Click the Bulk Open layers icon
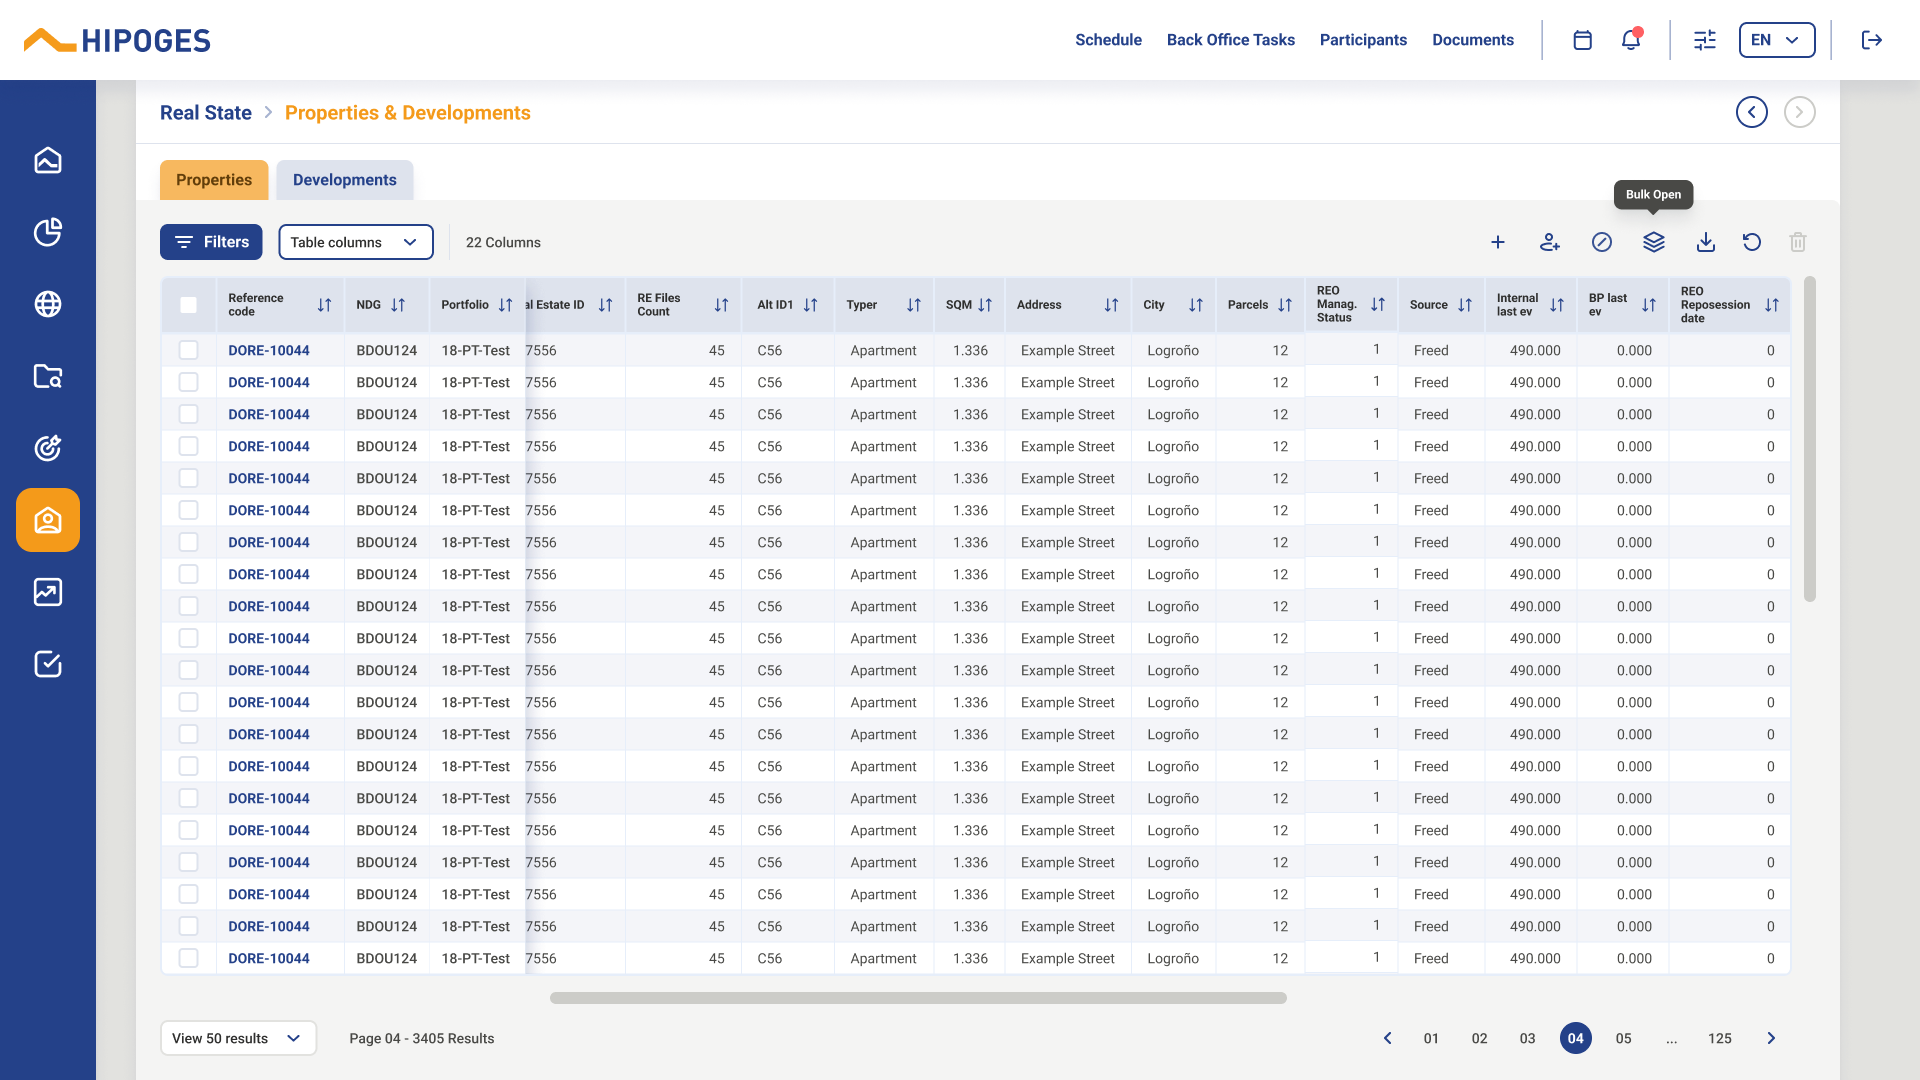 (1654, 242)
